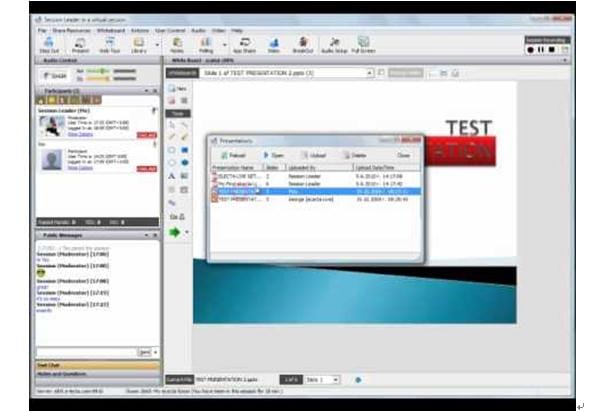600x411 pixels.
Task: Expand the Polling dropdown arrow
Action: (x=225, y=45)
